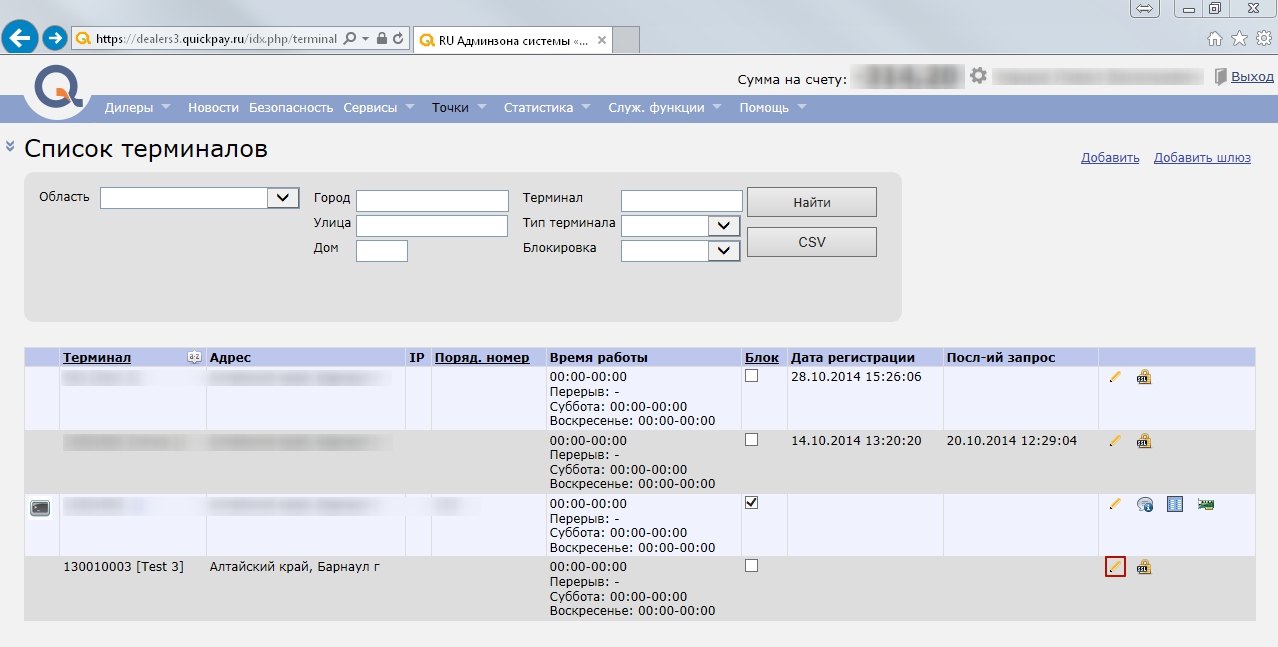Click the green circuit board icon in third row
Viewport: 1278px width, 647px height.
point(1205,504)
